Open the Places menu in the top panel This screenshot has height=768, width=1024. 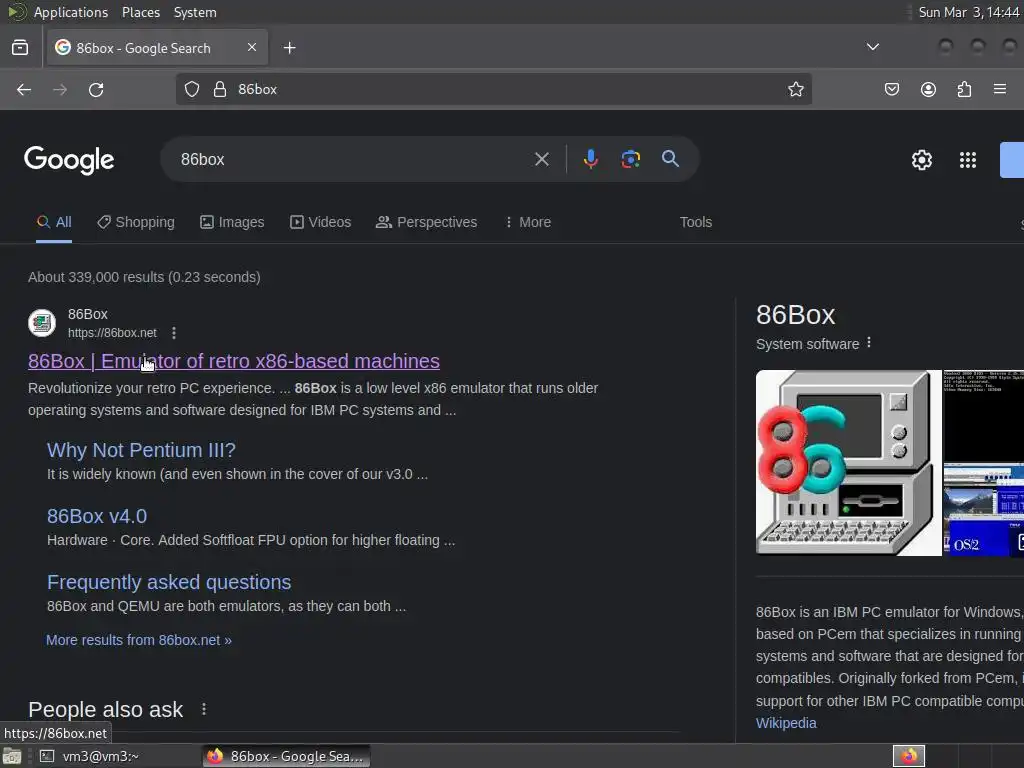pyautogui.click(x=140, y=12)
